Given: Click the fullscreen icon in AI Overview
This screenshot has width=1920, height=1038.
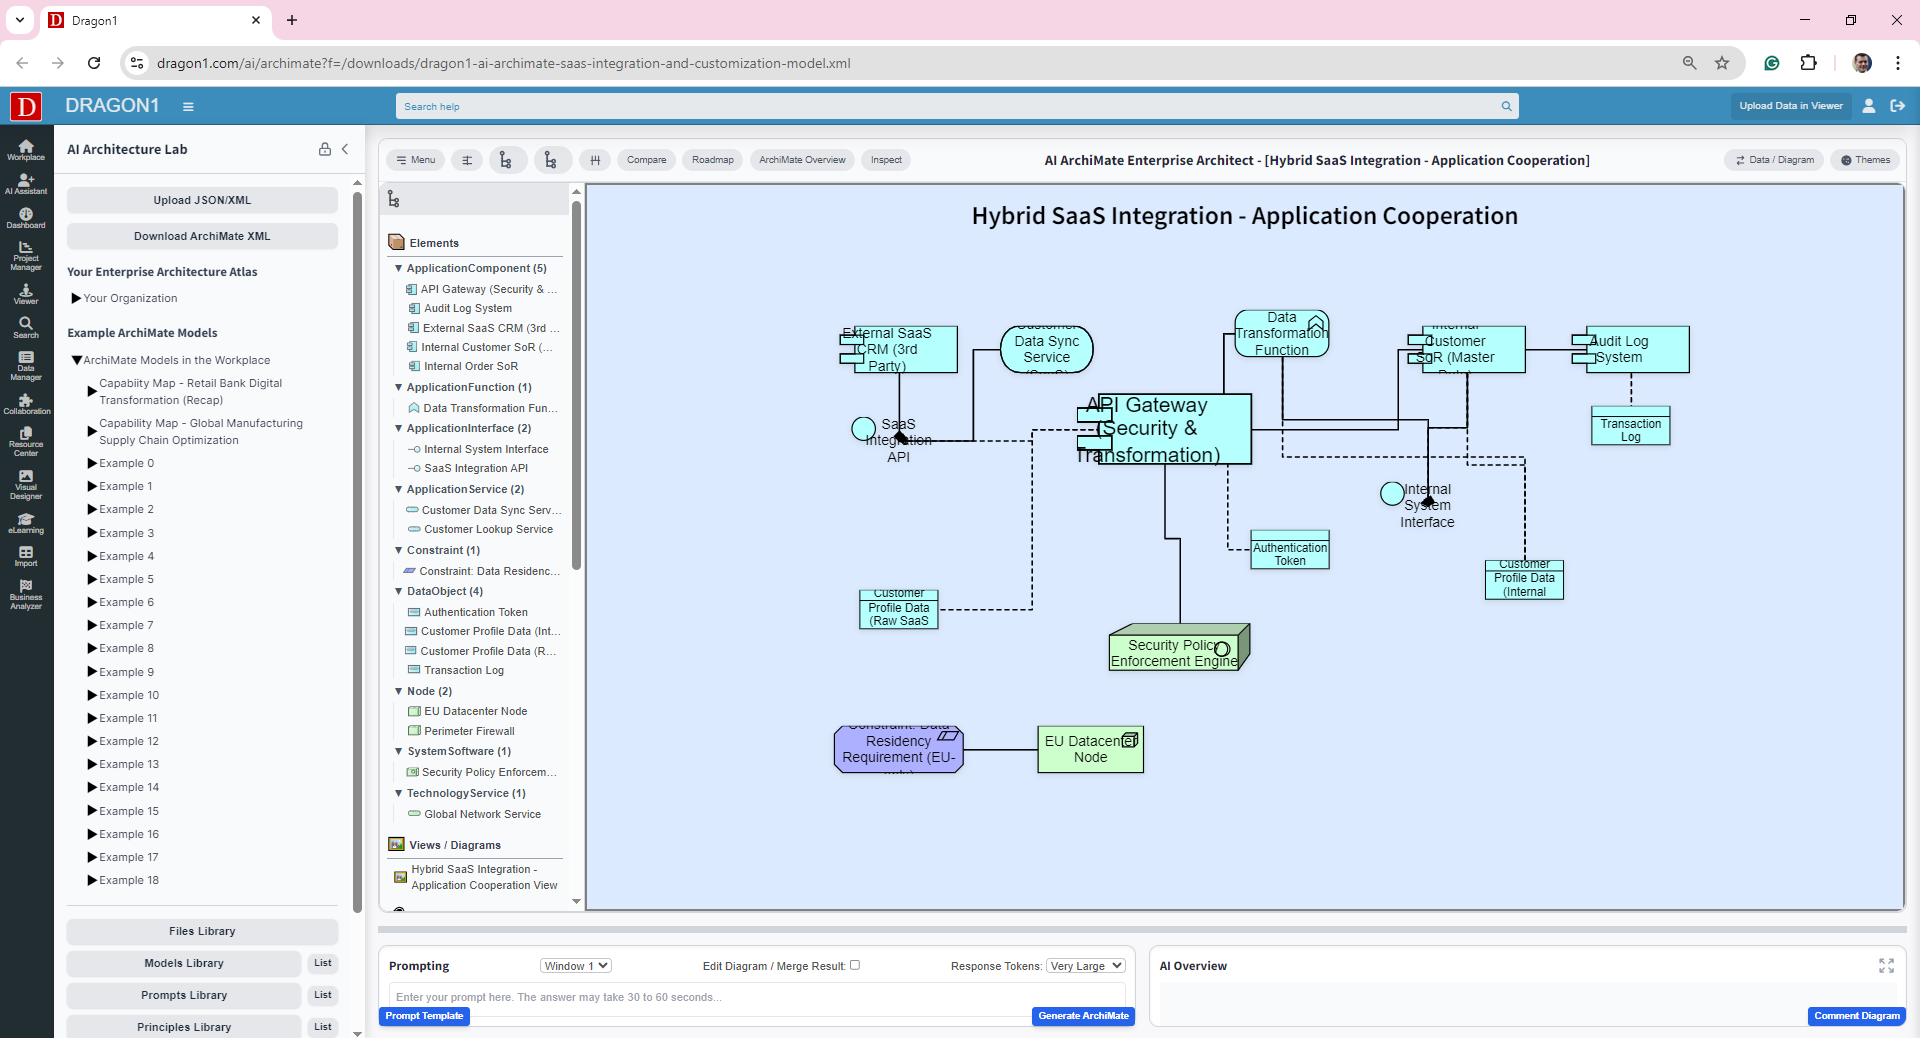Looking at the screenshot, I should [x=1886, y=966].
